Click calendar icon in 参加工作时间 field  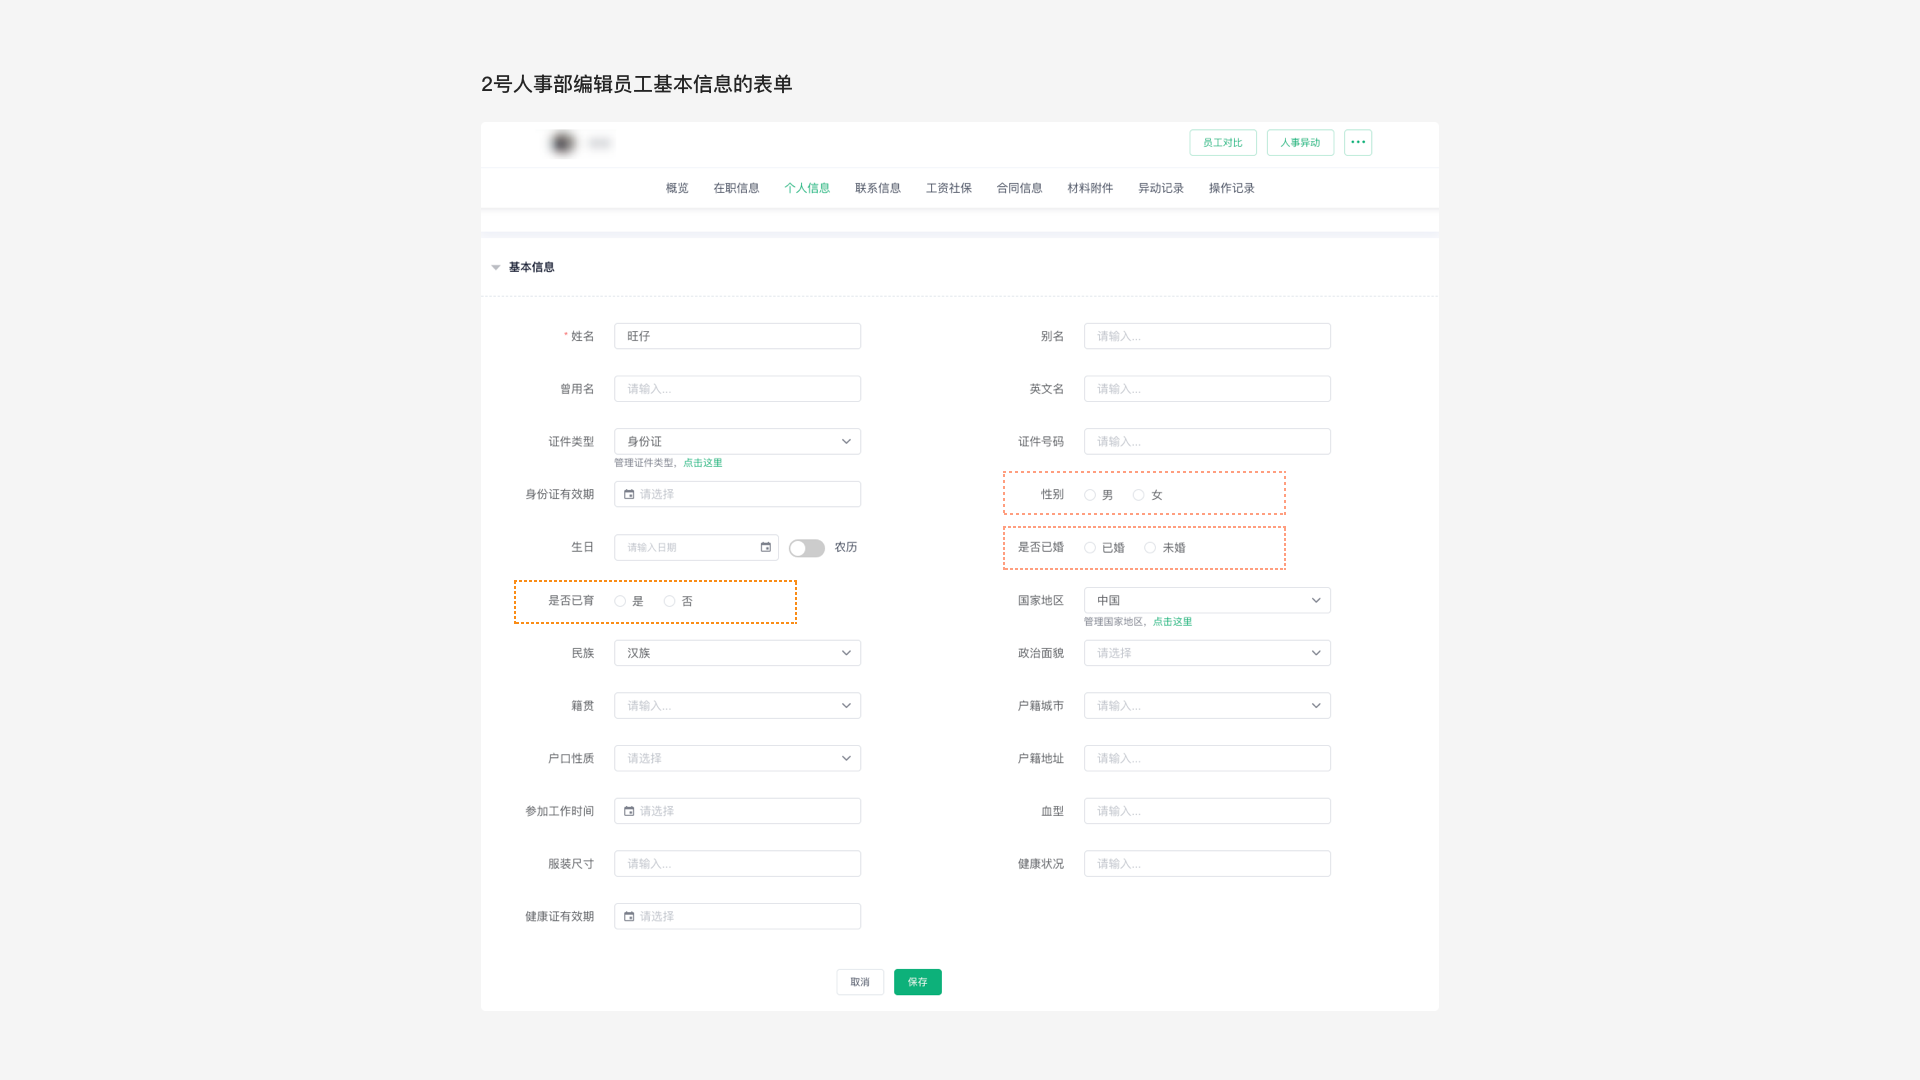click(x=629, y=811)
